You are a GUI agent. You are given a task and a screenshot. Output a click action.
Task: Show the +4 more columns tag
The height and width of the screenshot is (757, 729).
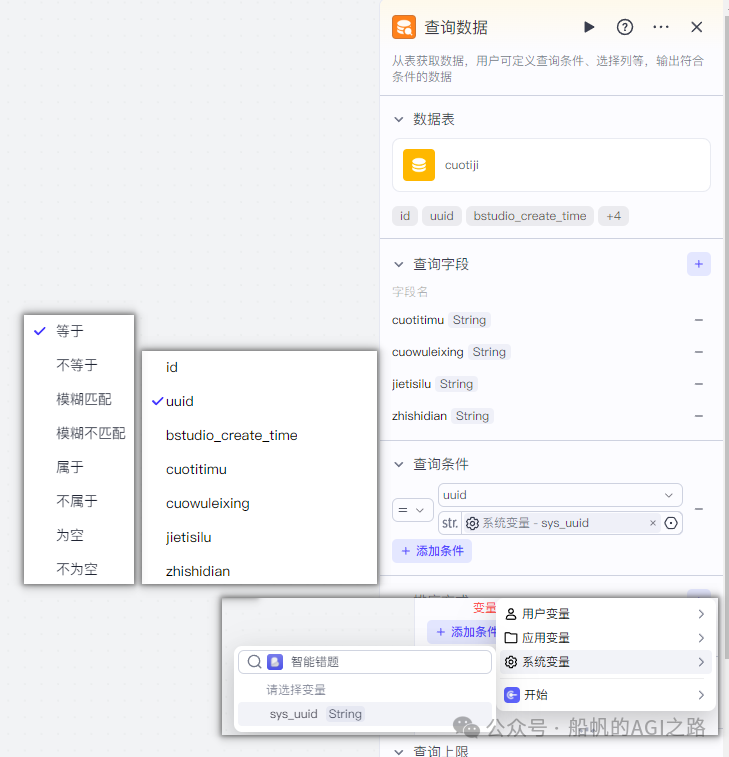coord(613,216)
